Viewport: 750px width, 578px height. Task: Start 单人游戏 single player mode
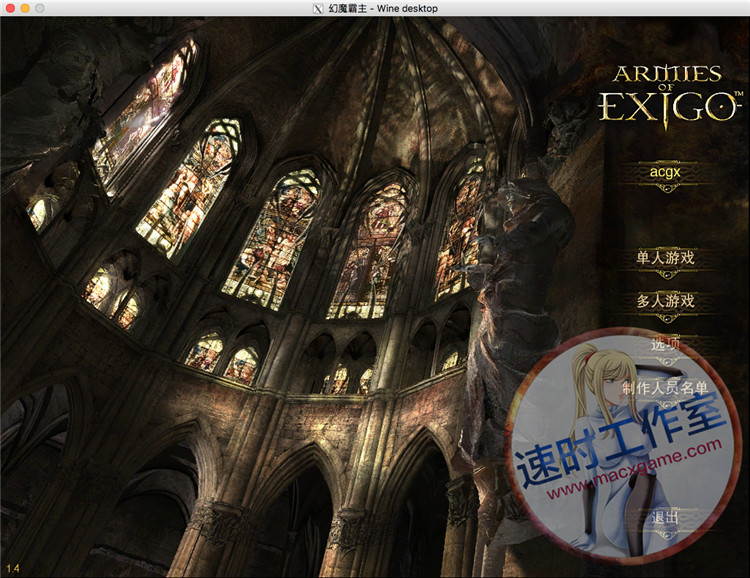tap(665, 258)
